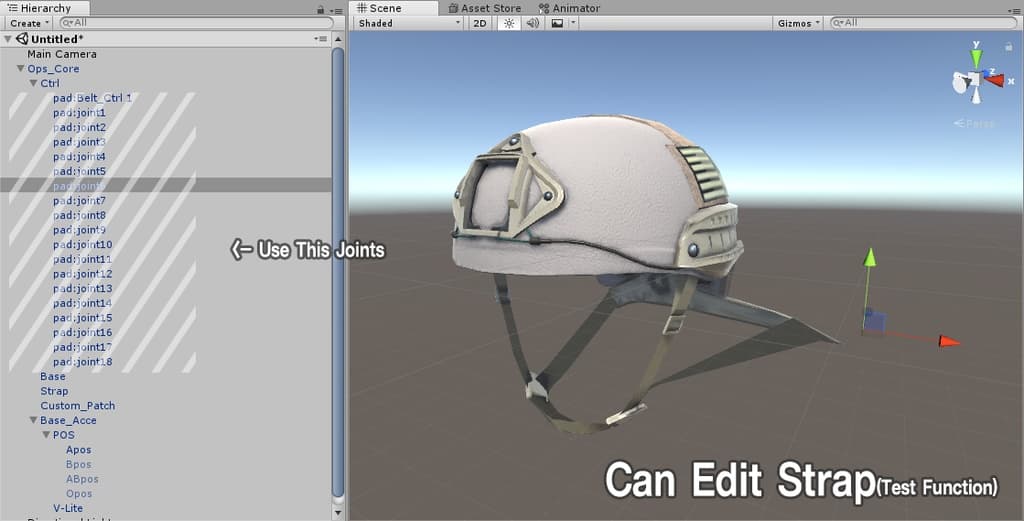Click red X axis cone of orientation gizmo
This screenshot has width=1024, height=521.
(x=995, y=80)
